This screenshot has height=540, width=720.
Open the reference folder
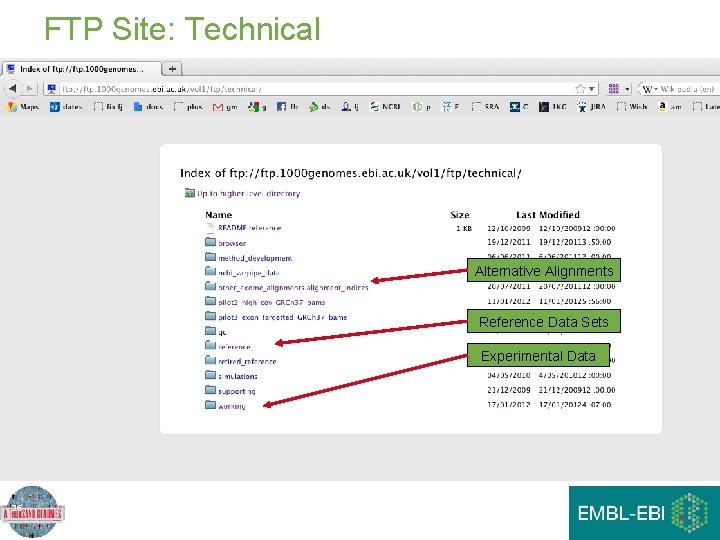pos(234,347)
